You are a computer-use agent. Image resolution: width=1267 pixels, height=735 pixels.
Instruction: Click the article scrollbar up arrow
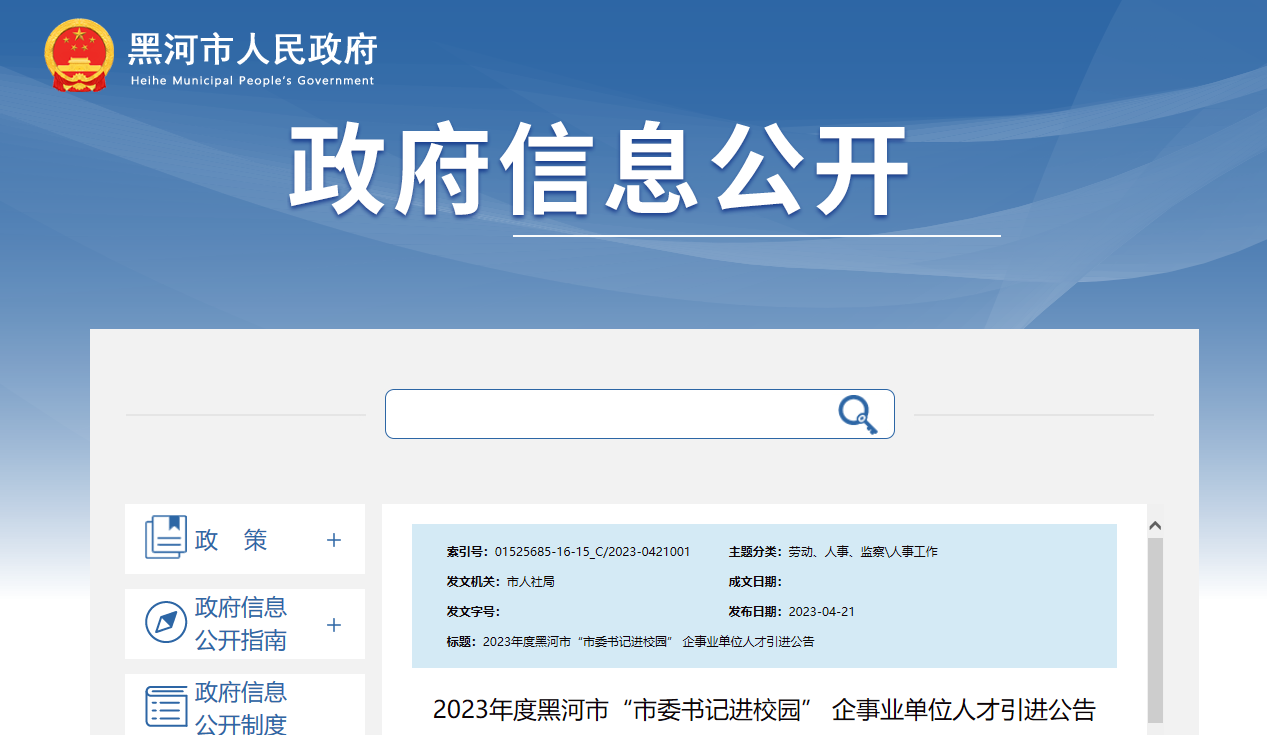pos(1155,525)
